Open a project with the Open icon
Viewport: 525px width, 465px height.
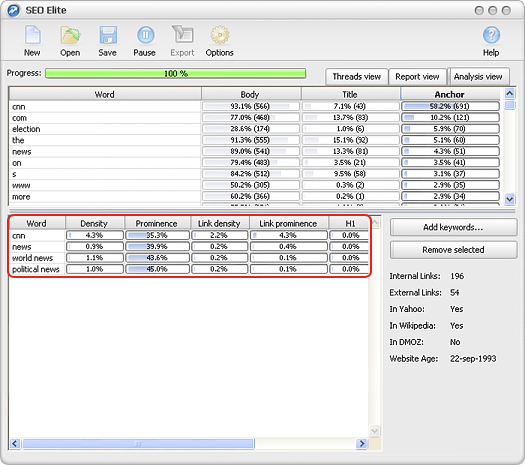tap(70, 35)
